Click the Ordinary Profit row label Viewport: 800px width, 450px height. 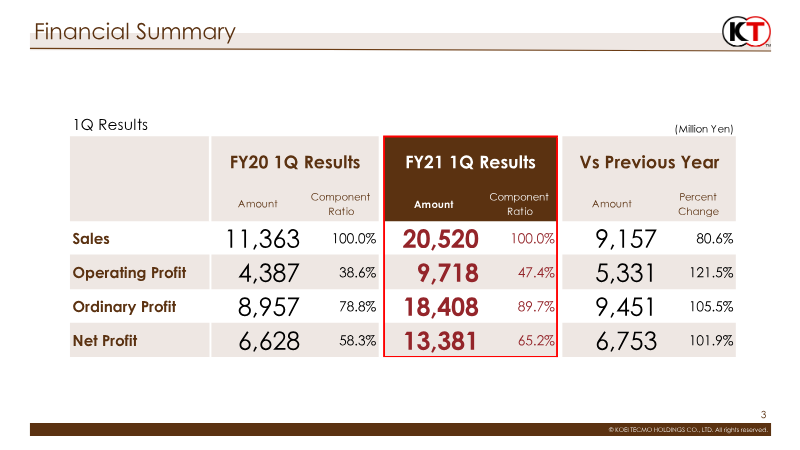tap(124, 307)
